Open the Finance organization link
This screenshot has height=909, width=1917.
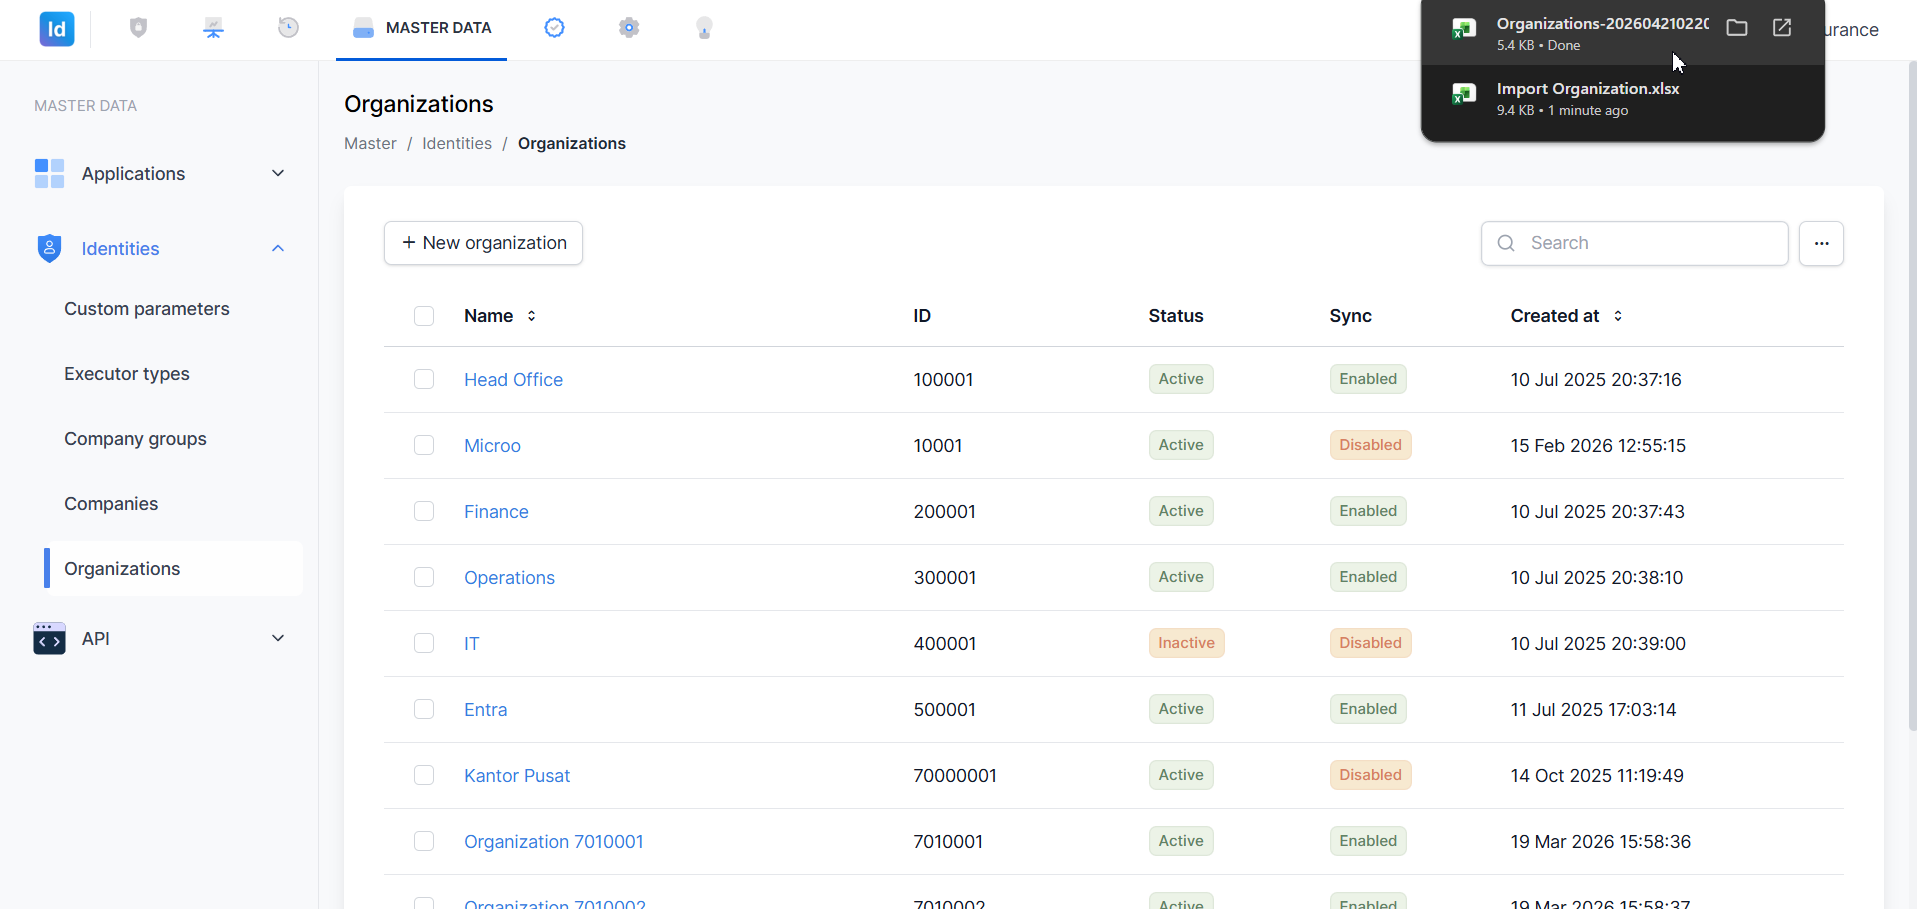pyautogui.click(x=496, y=512)
